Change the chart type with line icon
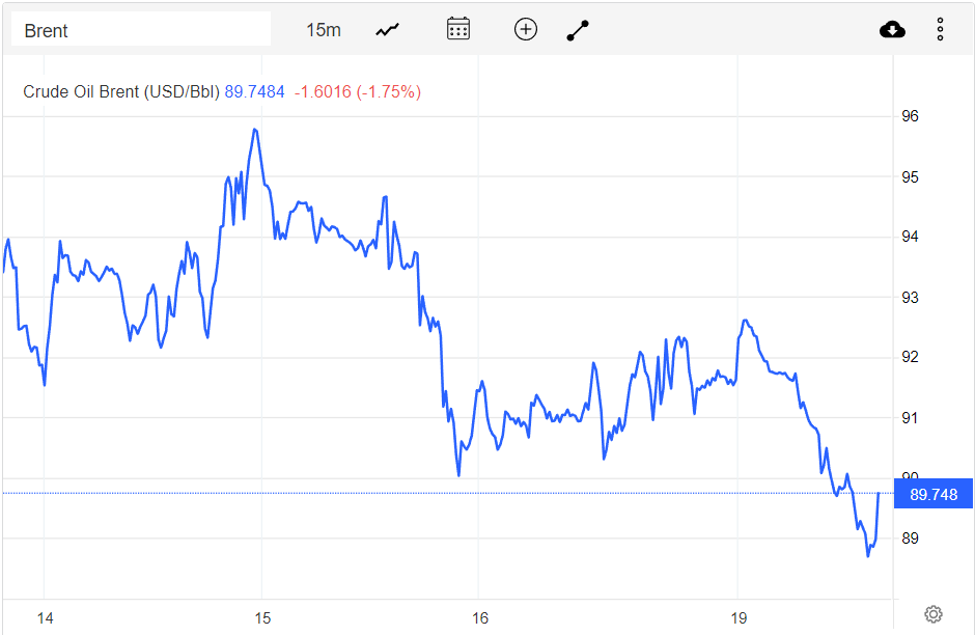 (387, 30)
